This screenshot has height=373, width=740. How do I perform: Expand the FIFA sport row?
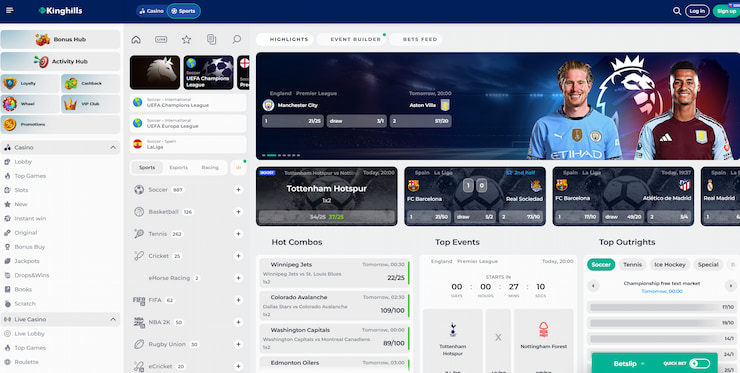[x=238, y=300]
